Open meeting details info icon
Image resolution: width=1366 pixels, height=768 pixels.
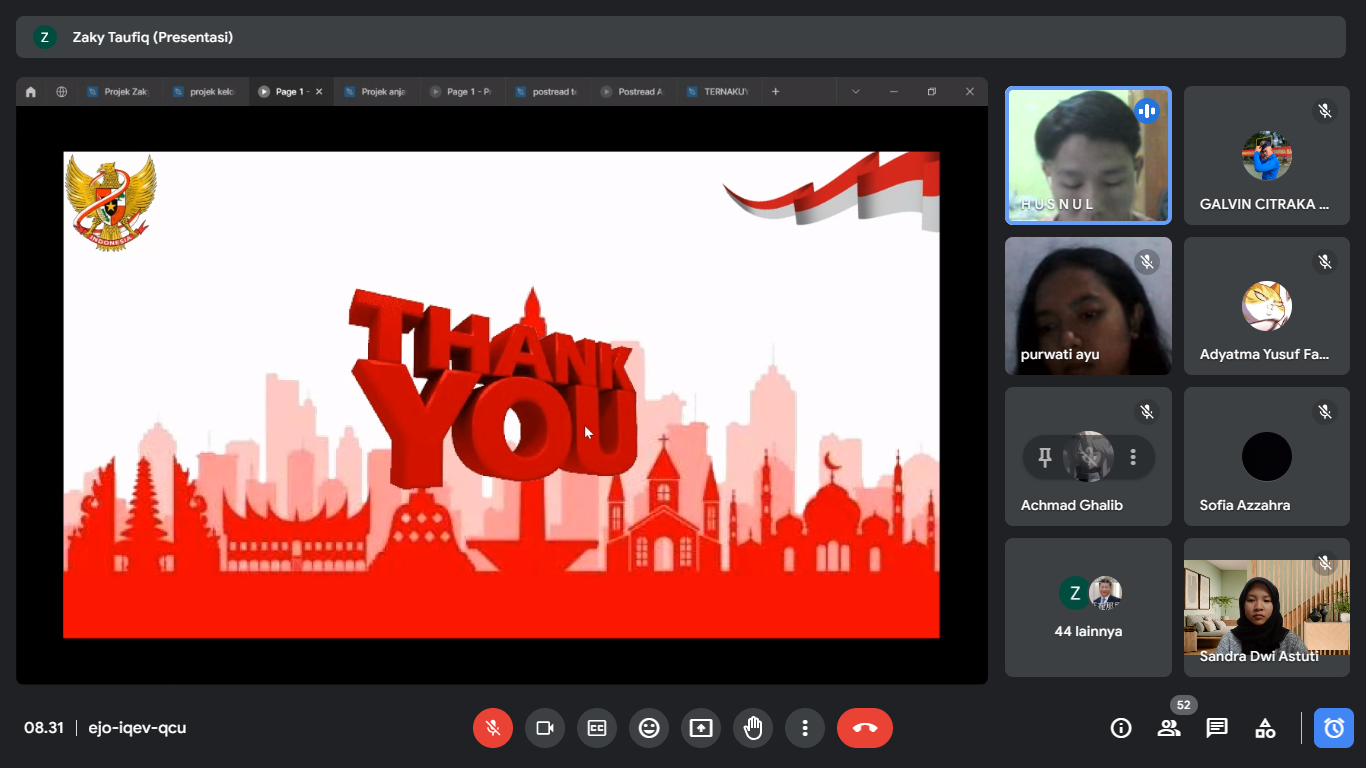pos(1121,728)
